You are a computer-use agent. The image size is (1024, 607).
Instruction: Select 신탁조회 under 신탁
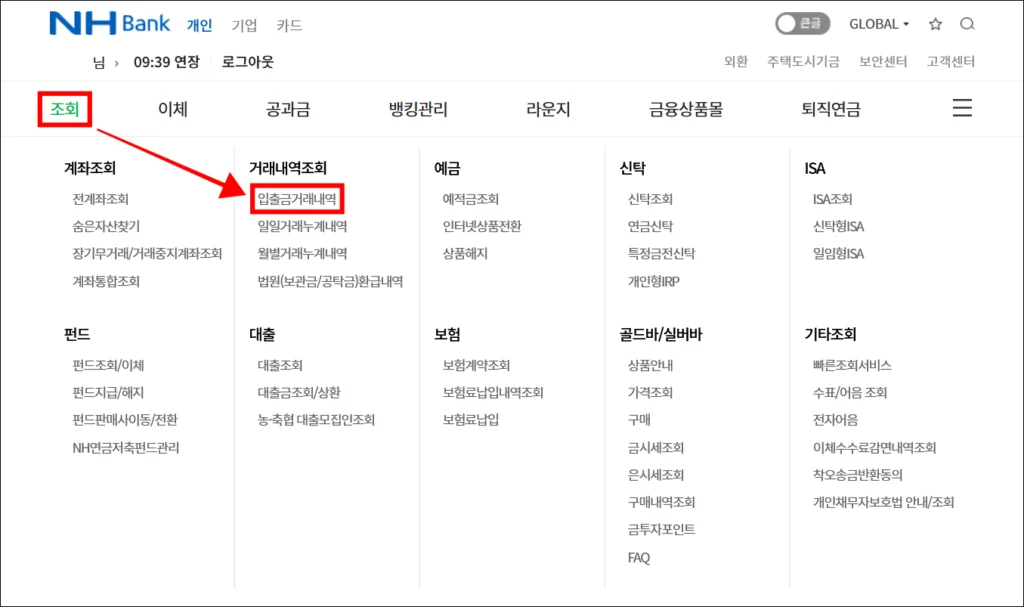[x=650, y=199]
